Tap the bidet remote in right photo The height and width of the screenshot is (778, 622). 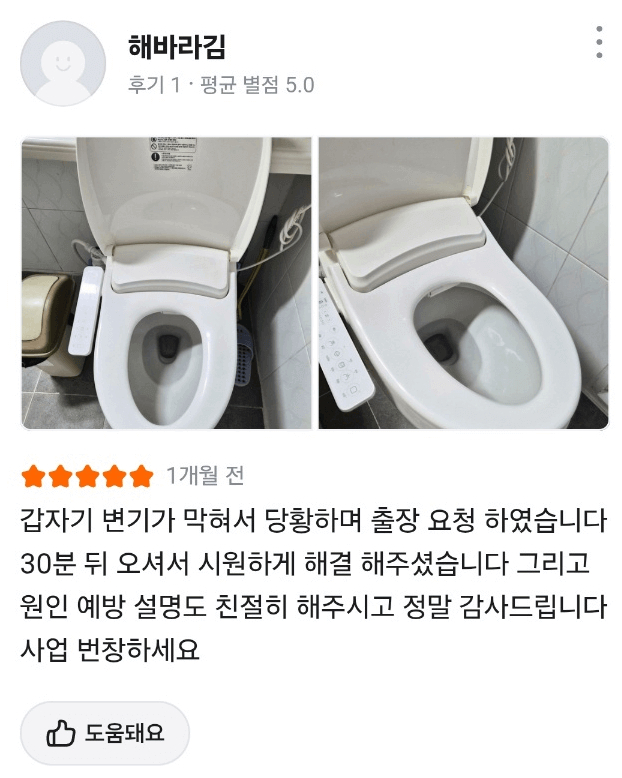pyautogui.click(x=344, y=347)
